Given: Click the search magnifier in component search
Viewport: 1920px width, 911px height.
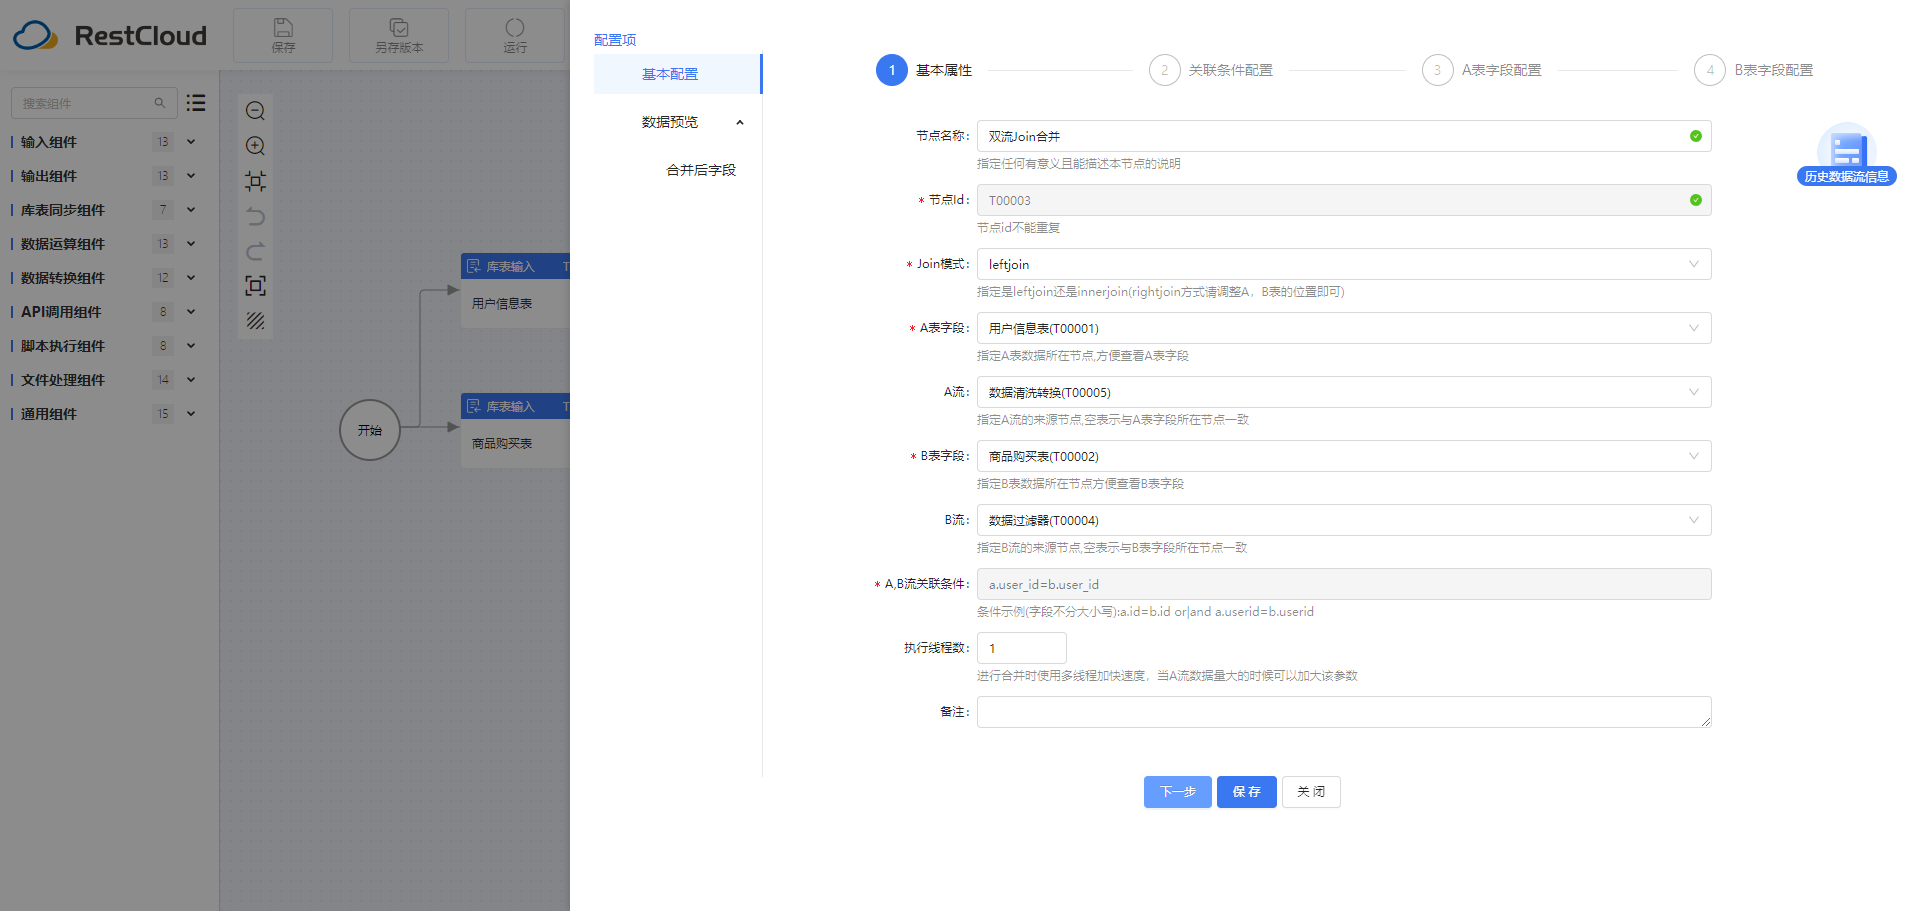Looking at the screenshot, I should tap(160, 103).
